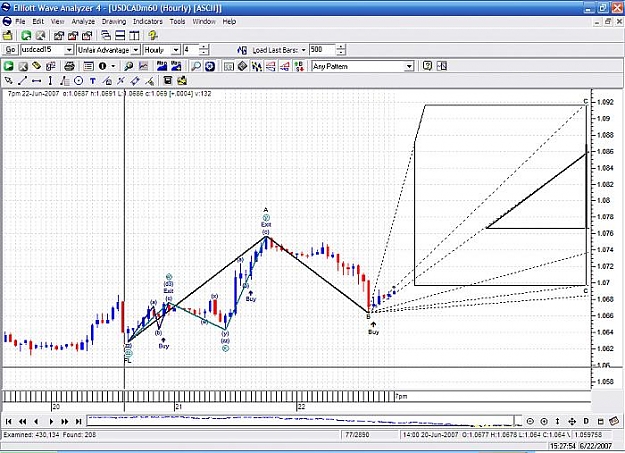Click the yellow question mark help icon
The width and height of the screenshot is (625, 453).
153,35
